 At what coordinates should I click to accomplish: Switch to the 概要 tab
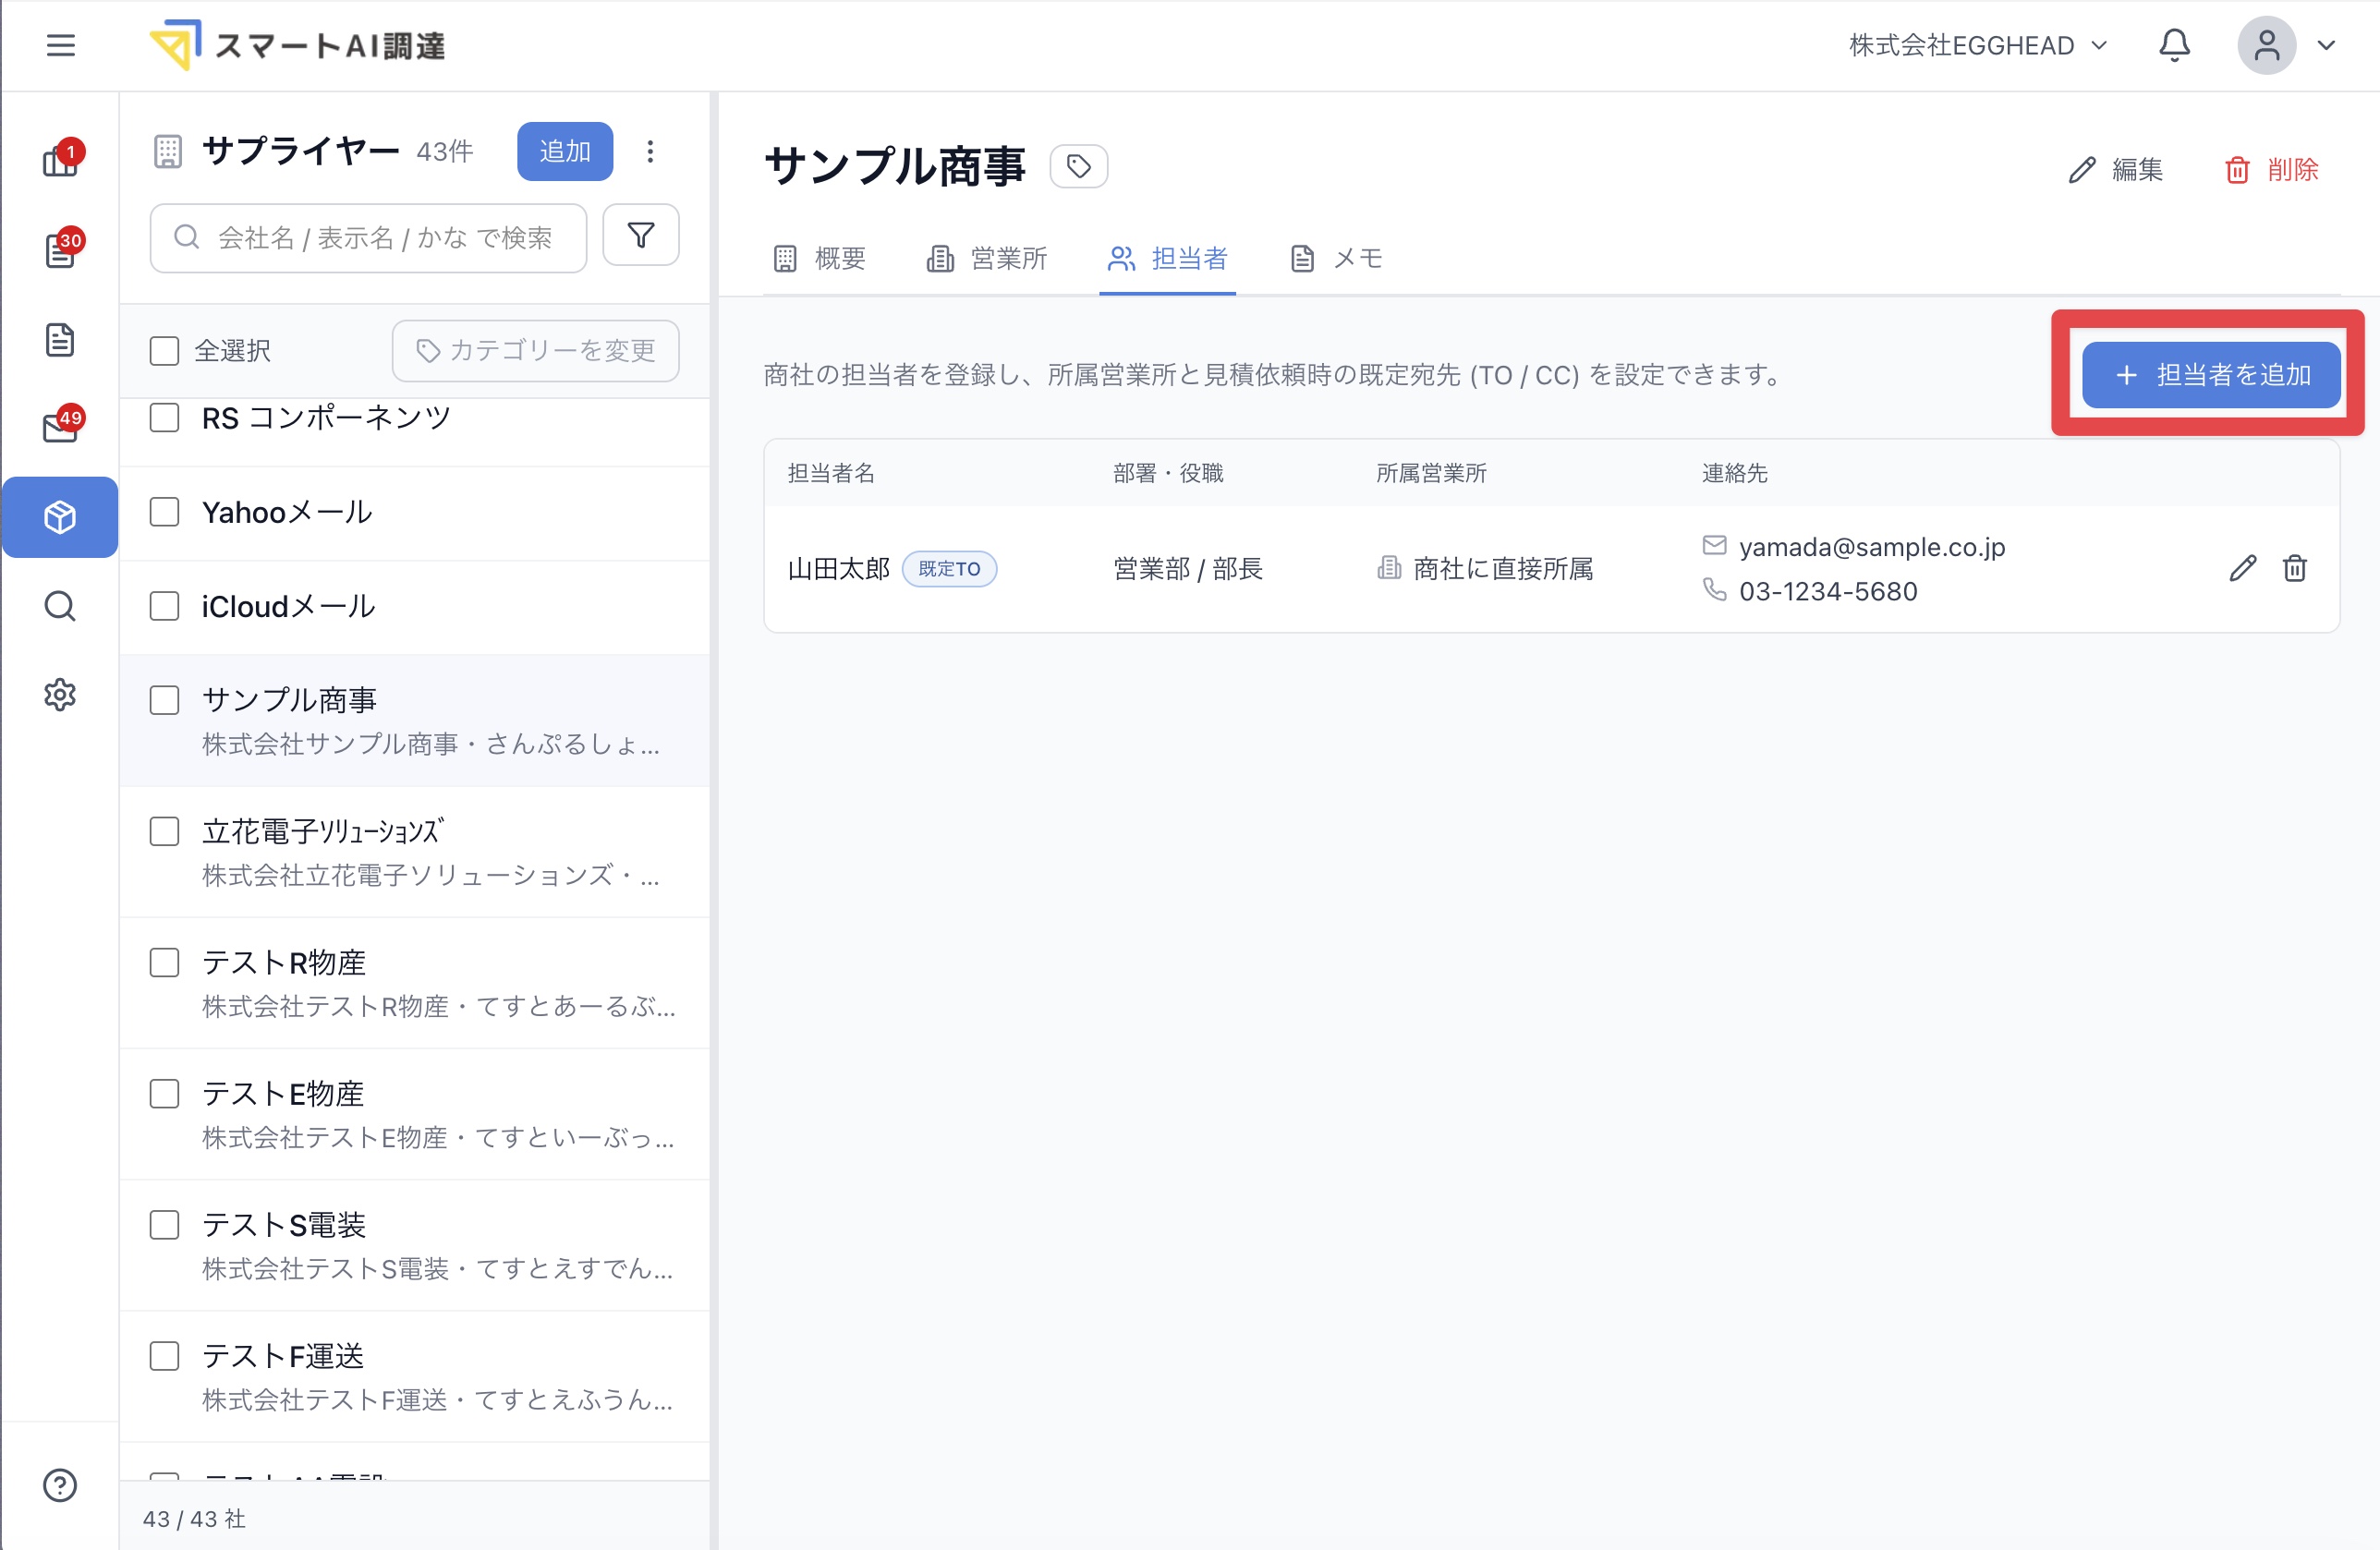(x=820, y=258)
